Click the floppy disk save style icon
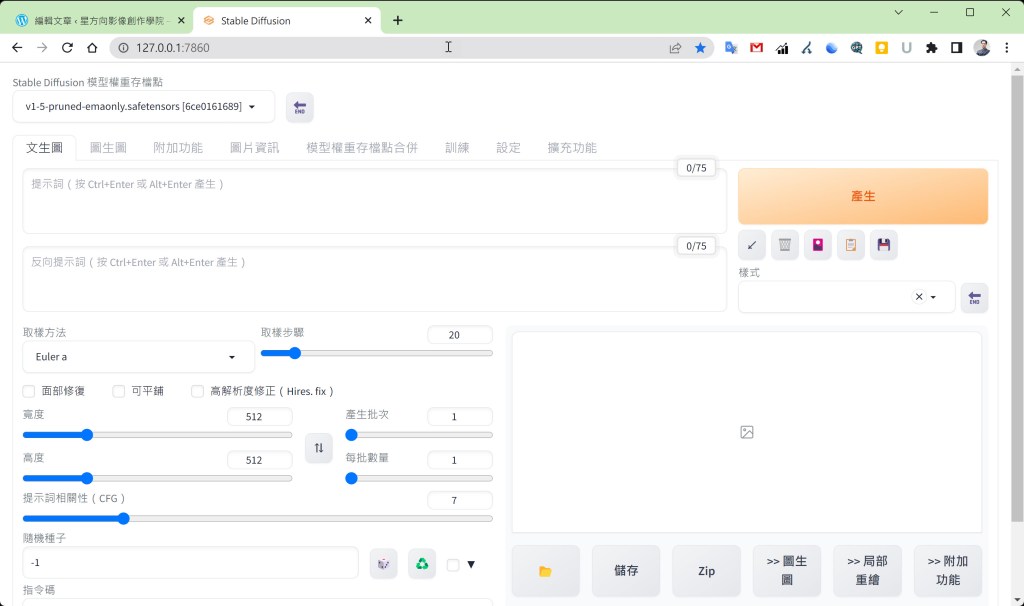Image resolution: width=1024 pixels, height=606 pixels. pos(883,245)
